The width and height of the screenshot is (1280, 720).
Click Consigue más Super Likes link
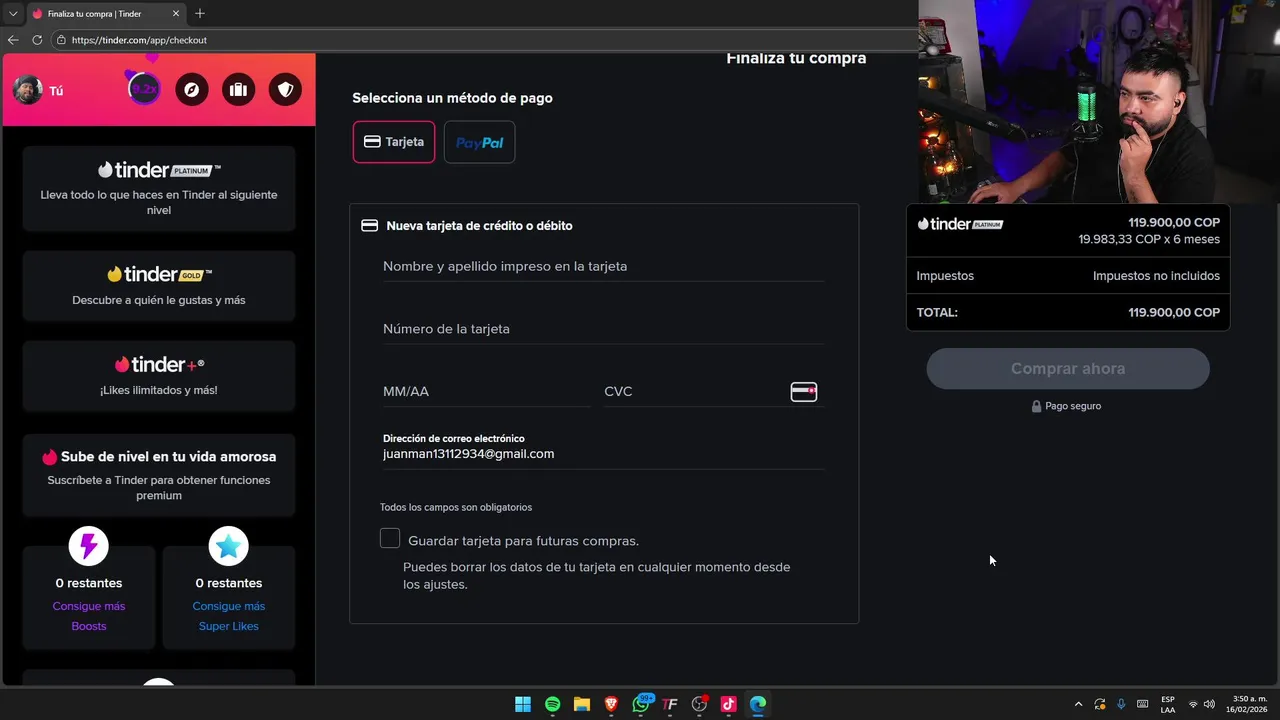pyautogui.click(x=229, y=616)
